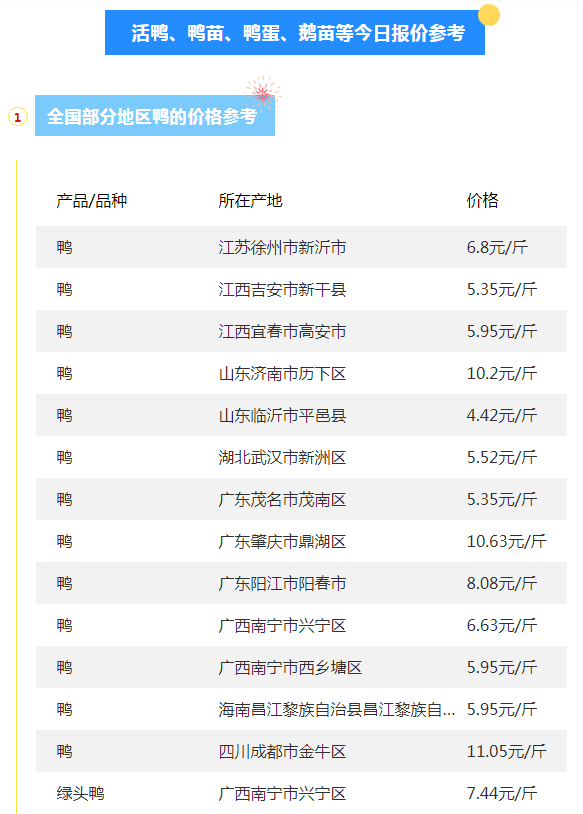
Task: Click the 山东临沂市平邑县 row
Action: click(x=301, y=415)
